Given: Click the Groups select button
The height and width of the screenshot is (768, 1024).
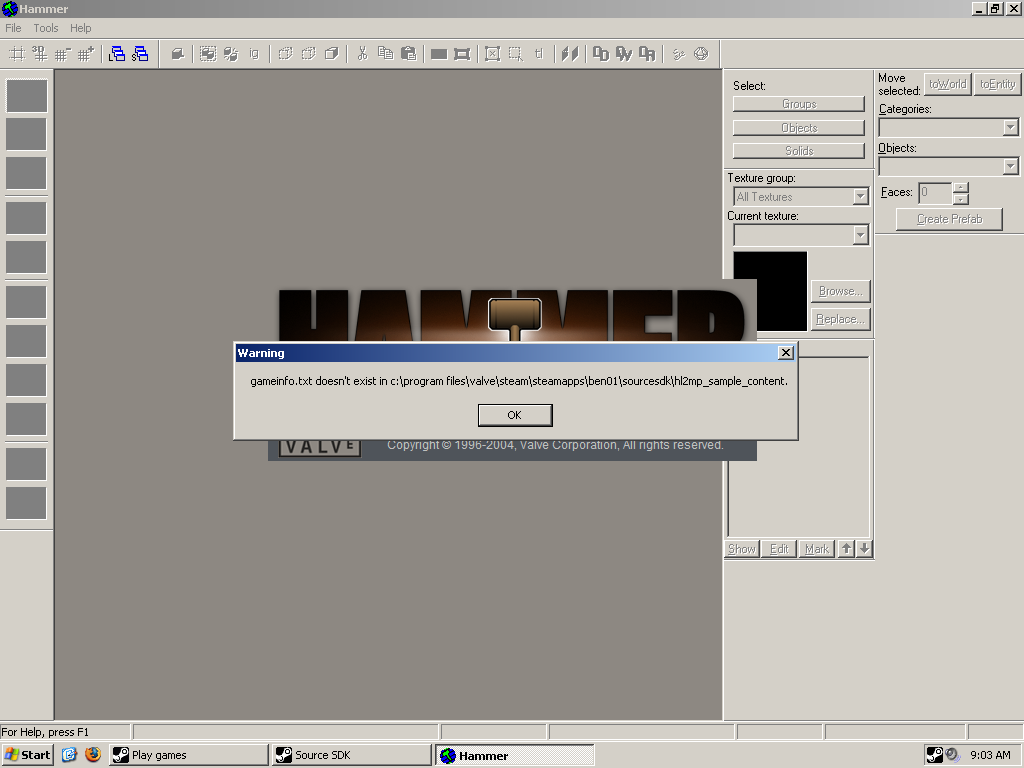Looking at the screenshot, I should 799,104.
